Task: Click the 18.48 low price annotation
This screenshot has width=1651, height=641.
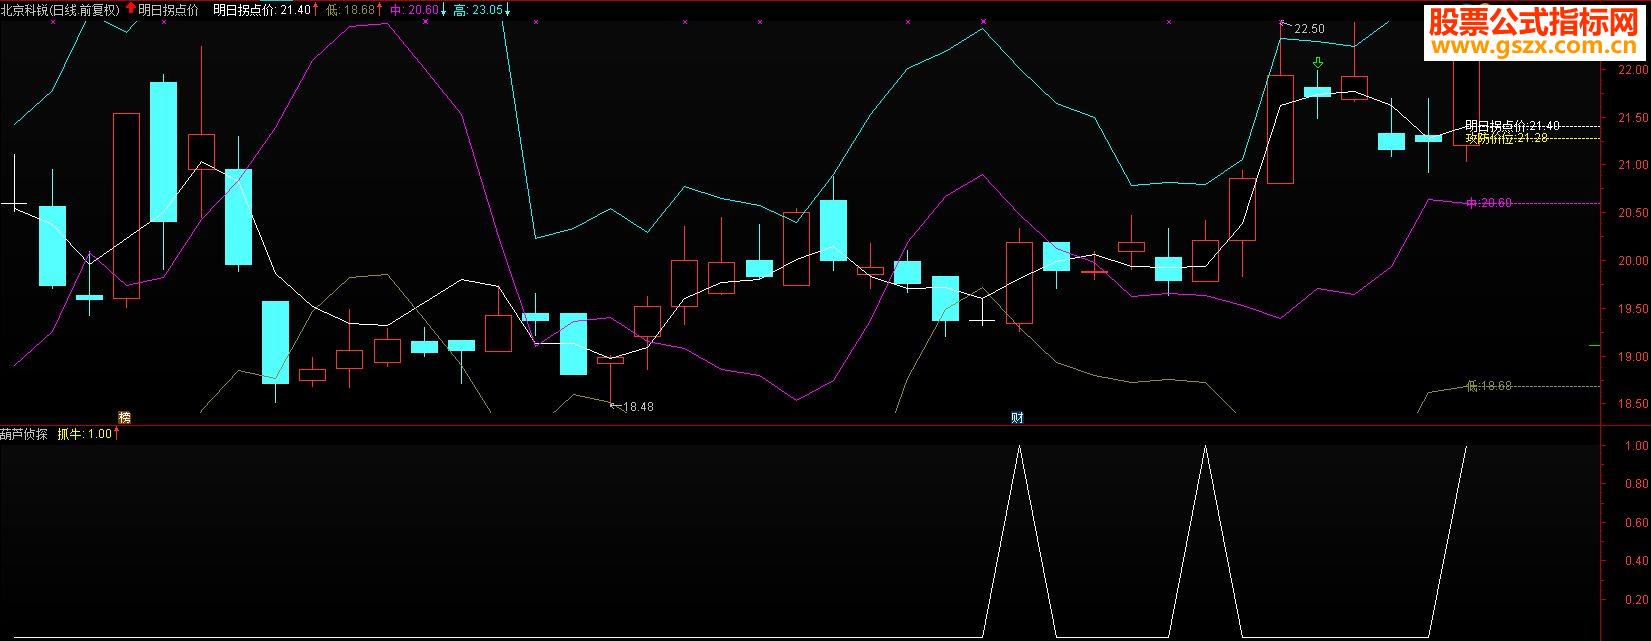Action: (637, 407)
